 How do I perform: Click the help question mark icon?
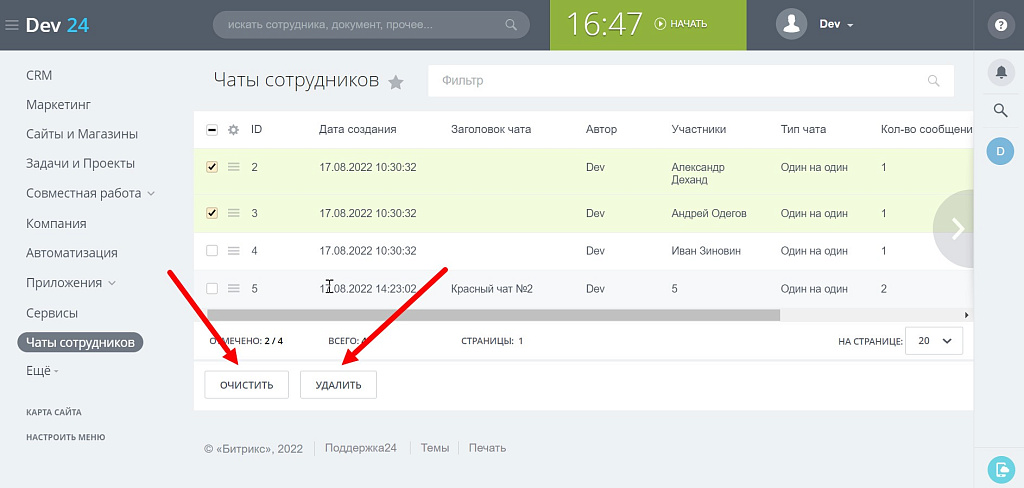click(x=999, y=25)
